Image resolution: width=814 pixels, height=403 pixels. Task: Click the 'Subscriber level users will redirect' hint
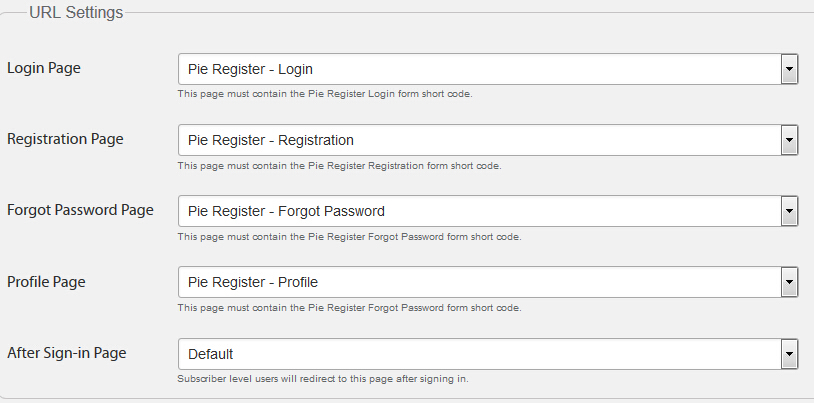(322, 379)
